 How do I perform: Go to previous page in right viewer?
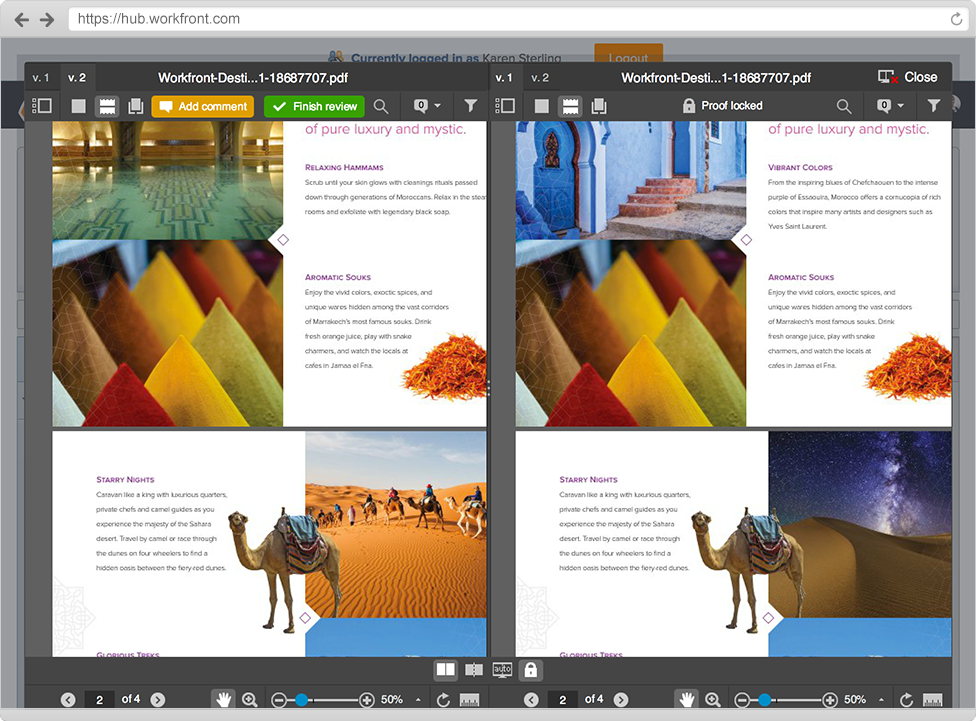pyautogui.click(x=531, y=700)
